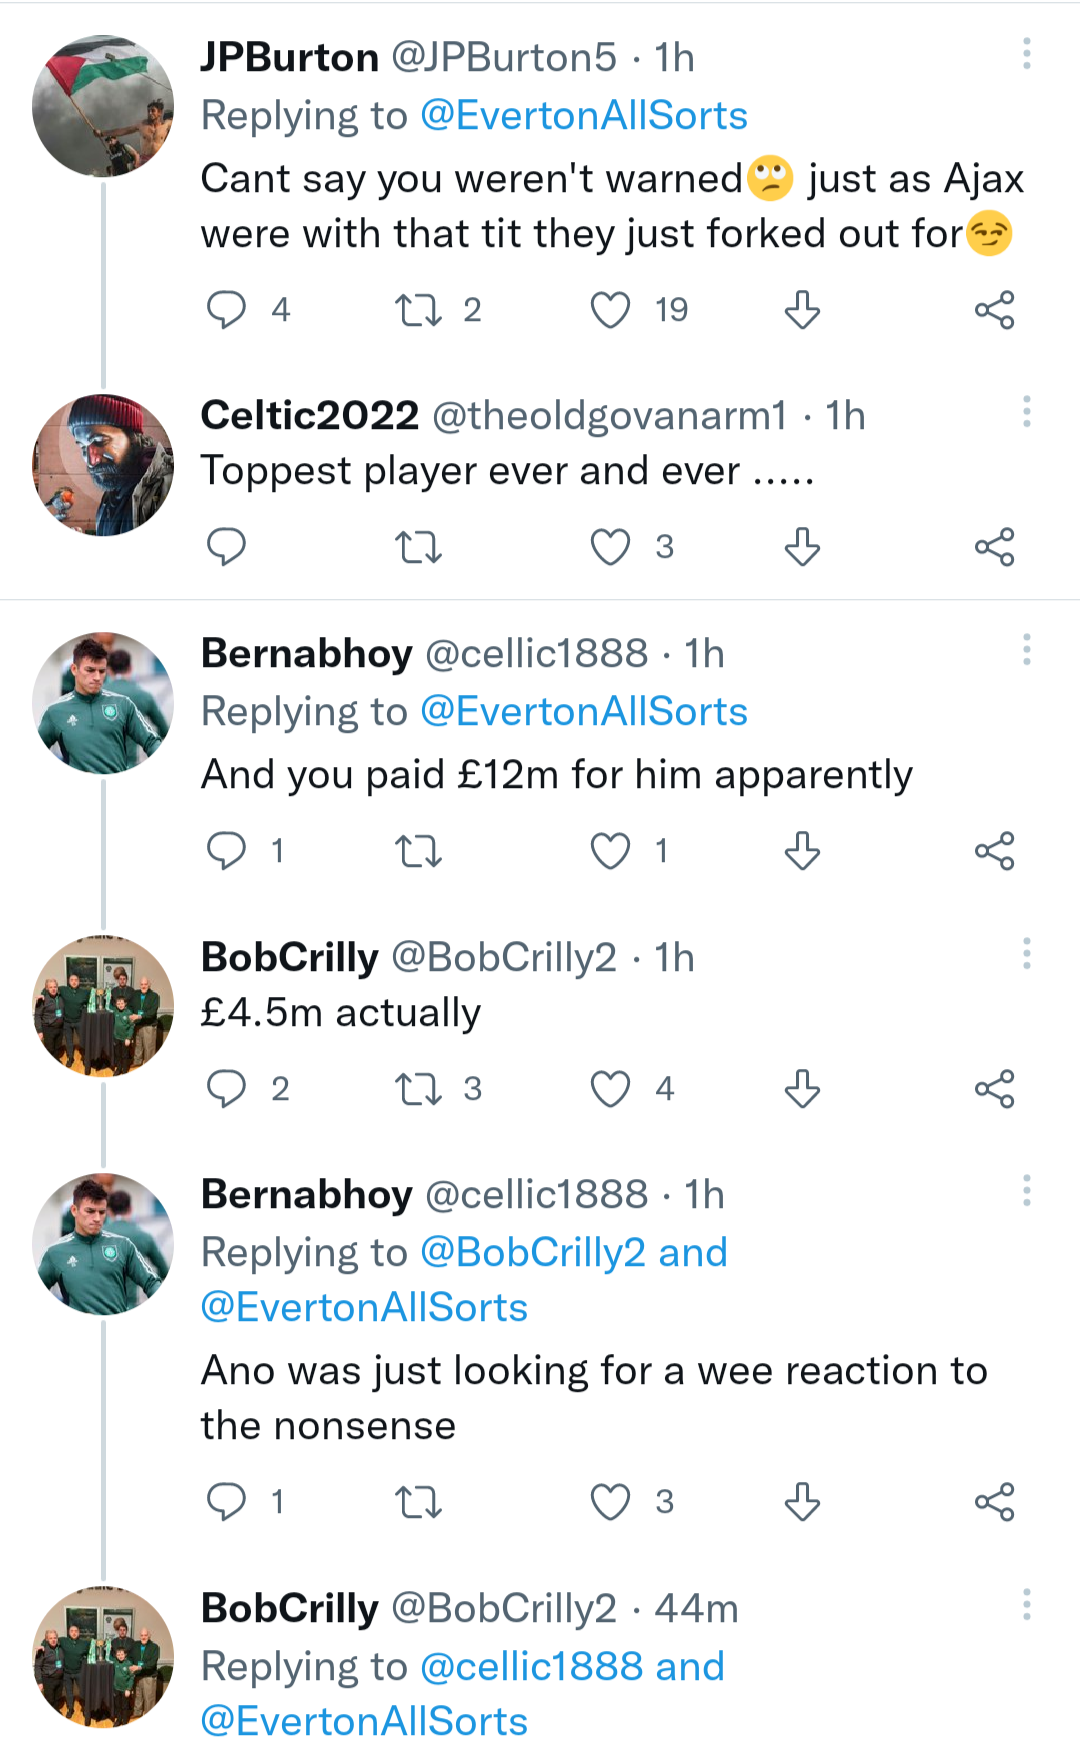Like BobCrilly's '£4.5m actually' tweet
Viewport: 1080px width, 1755px height.
(610, 1088)
